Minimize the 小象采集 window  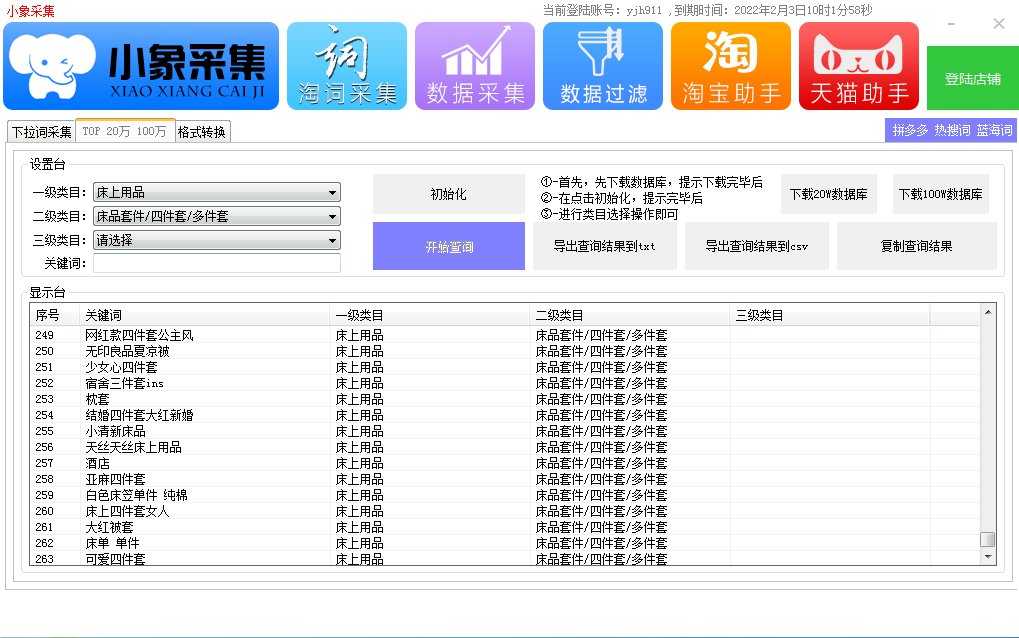point(951,24)
